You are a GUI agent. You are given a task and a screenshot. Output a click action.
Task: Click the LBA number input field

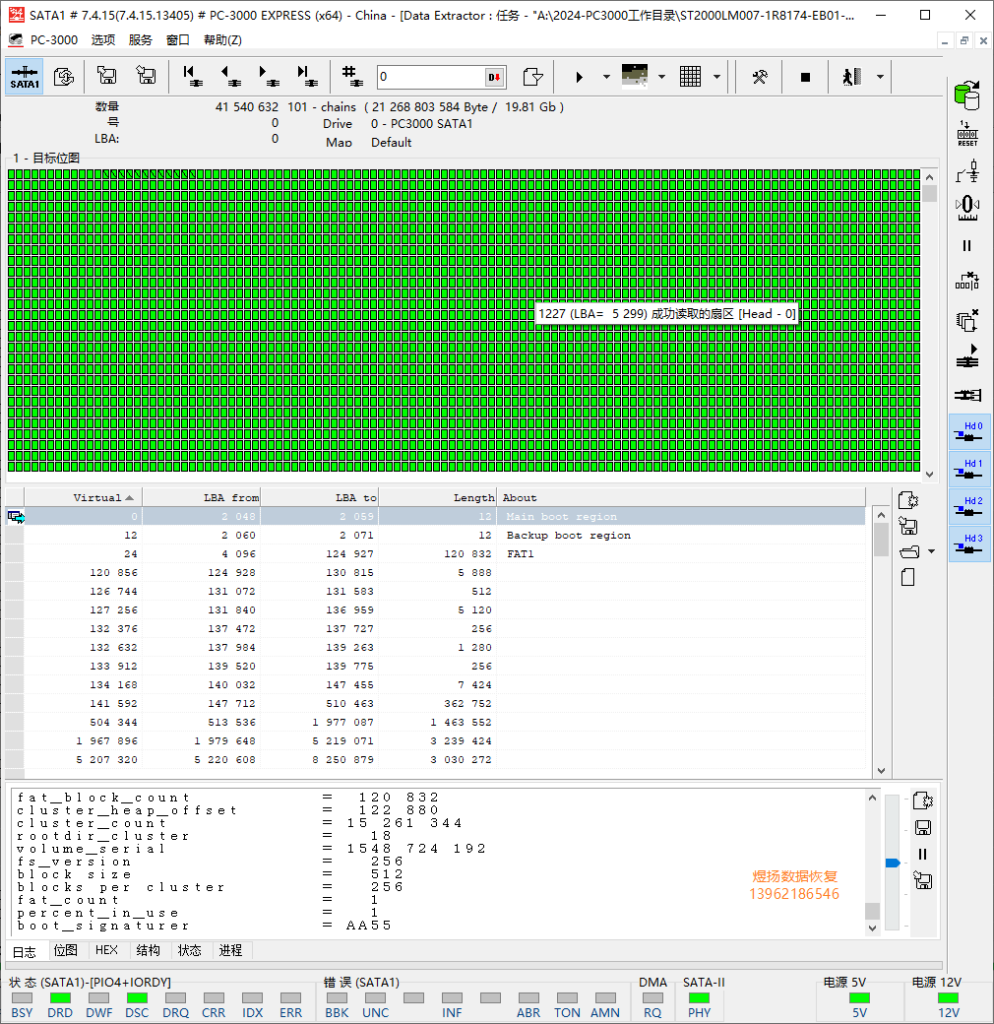431,77
